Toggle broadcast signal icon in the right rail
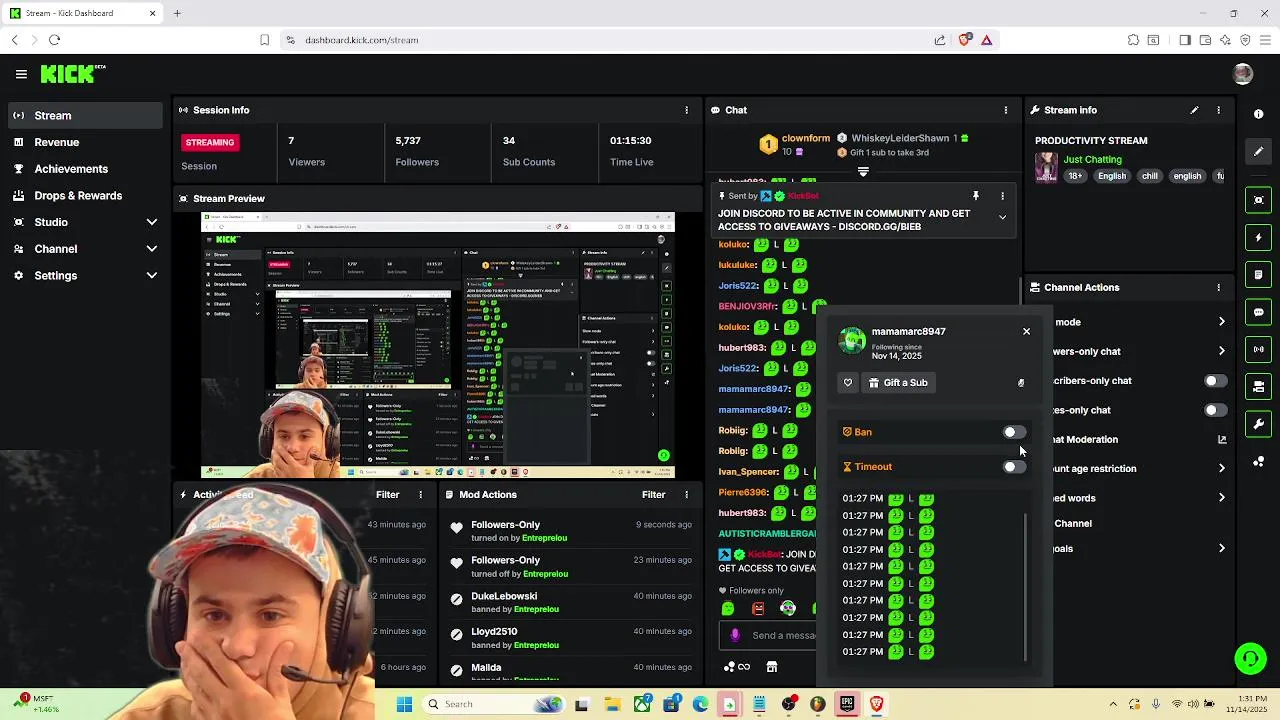This screenshot has height=720, width=1280. [1259, 349]
